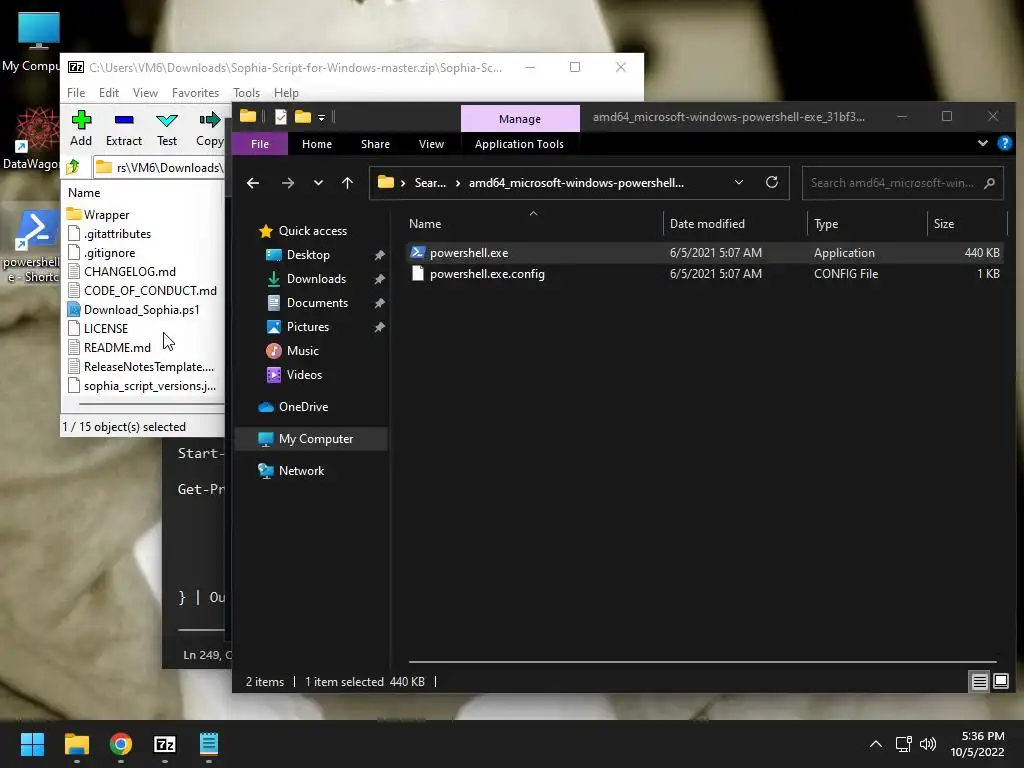Expand the Explorer ribbon chevron
This screenshot has width=1024, height=768.
tap(982, 143)
